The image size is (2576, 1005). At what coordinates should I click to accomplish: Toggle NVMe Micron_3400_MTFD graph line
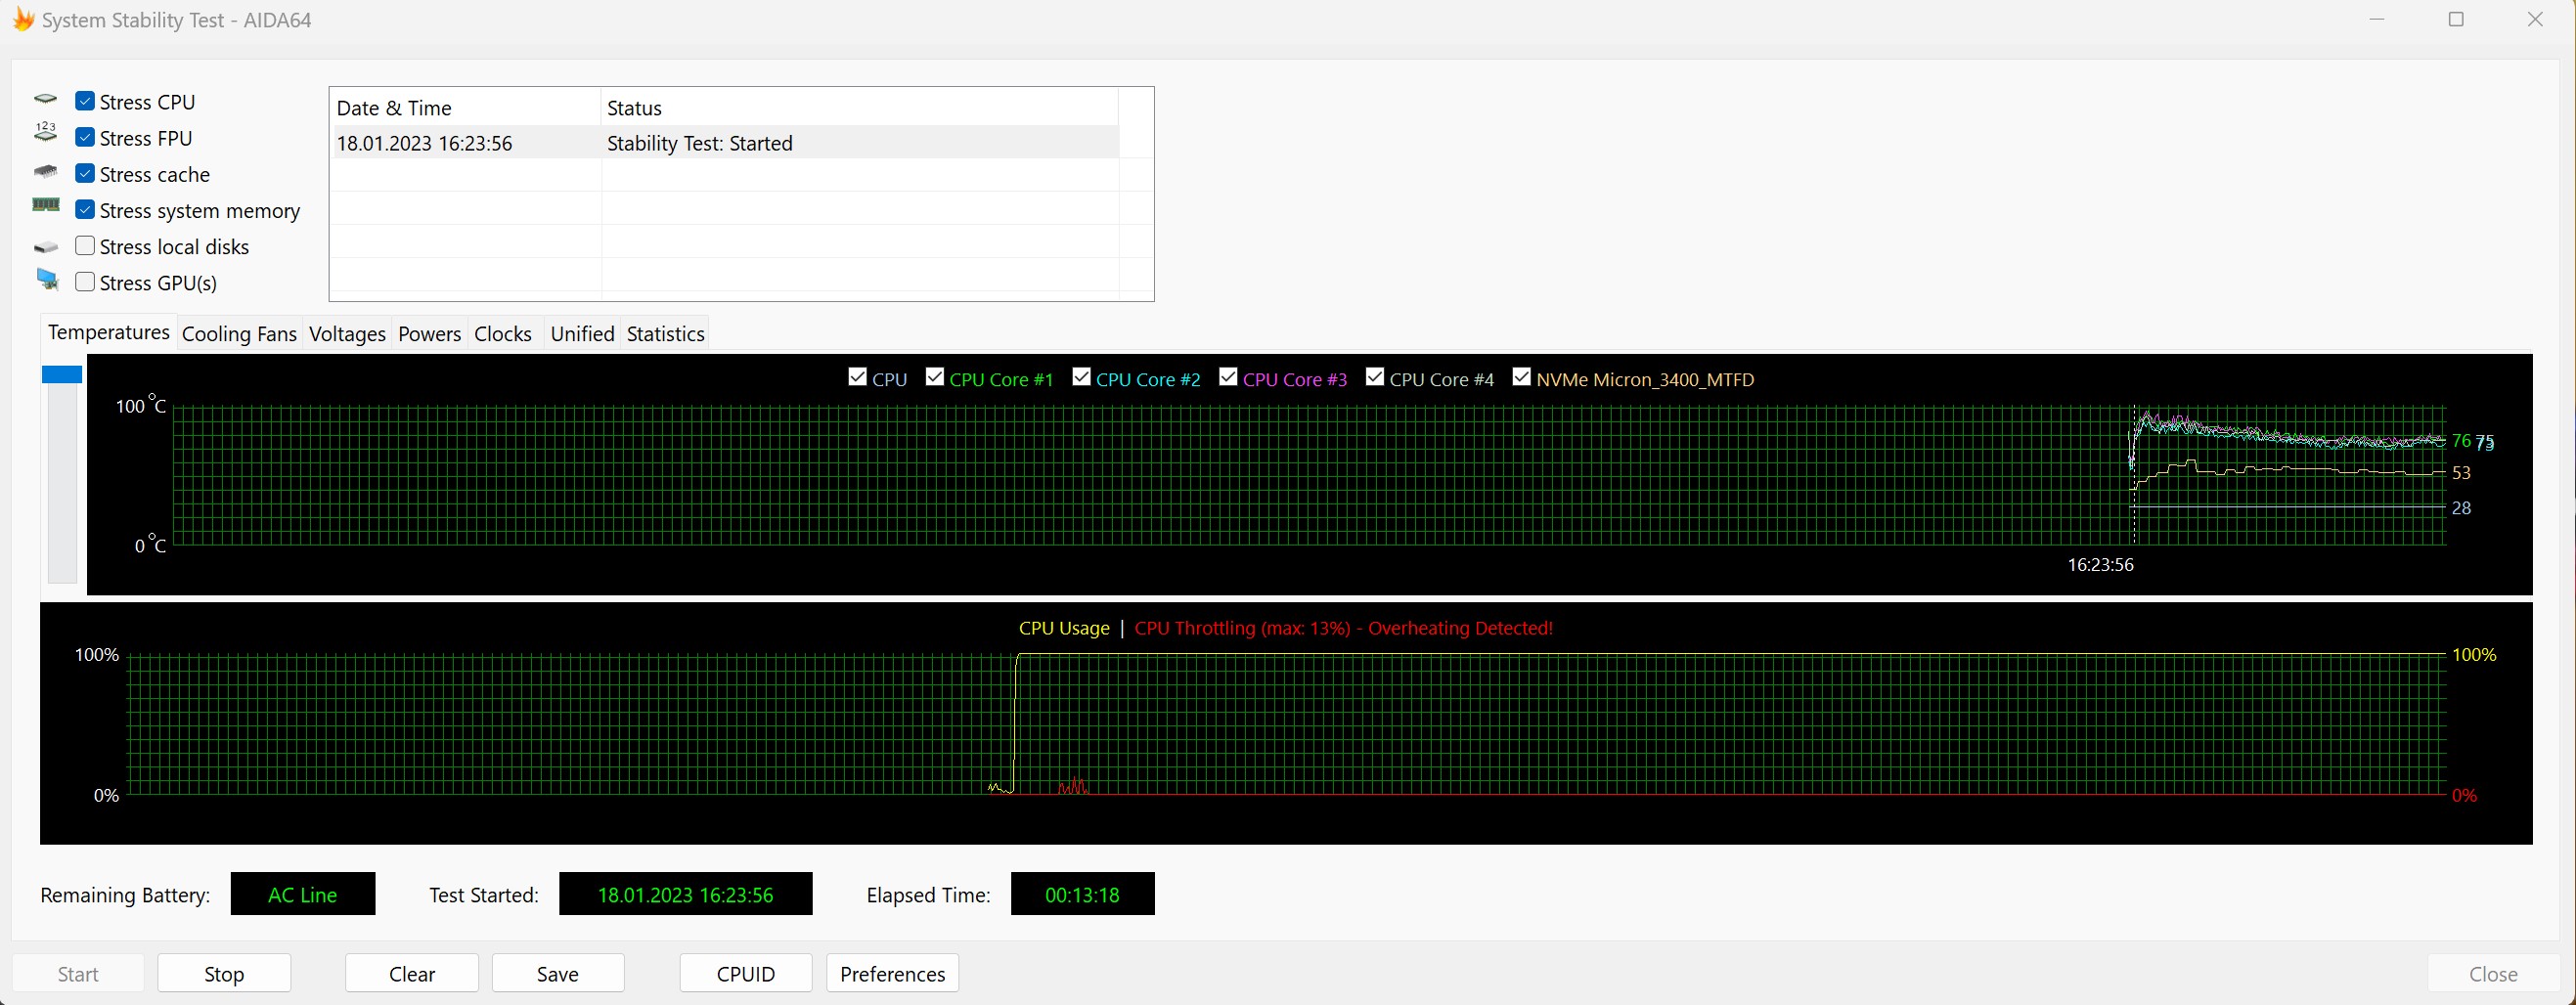(x=1521, y=377)
